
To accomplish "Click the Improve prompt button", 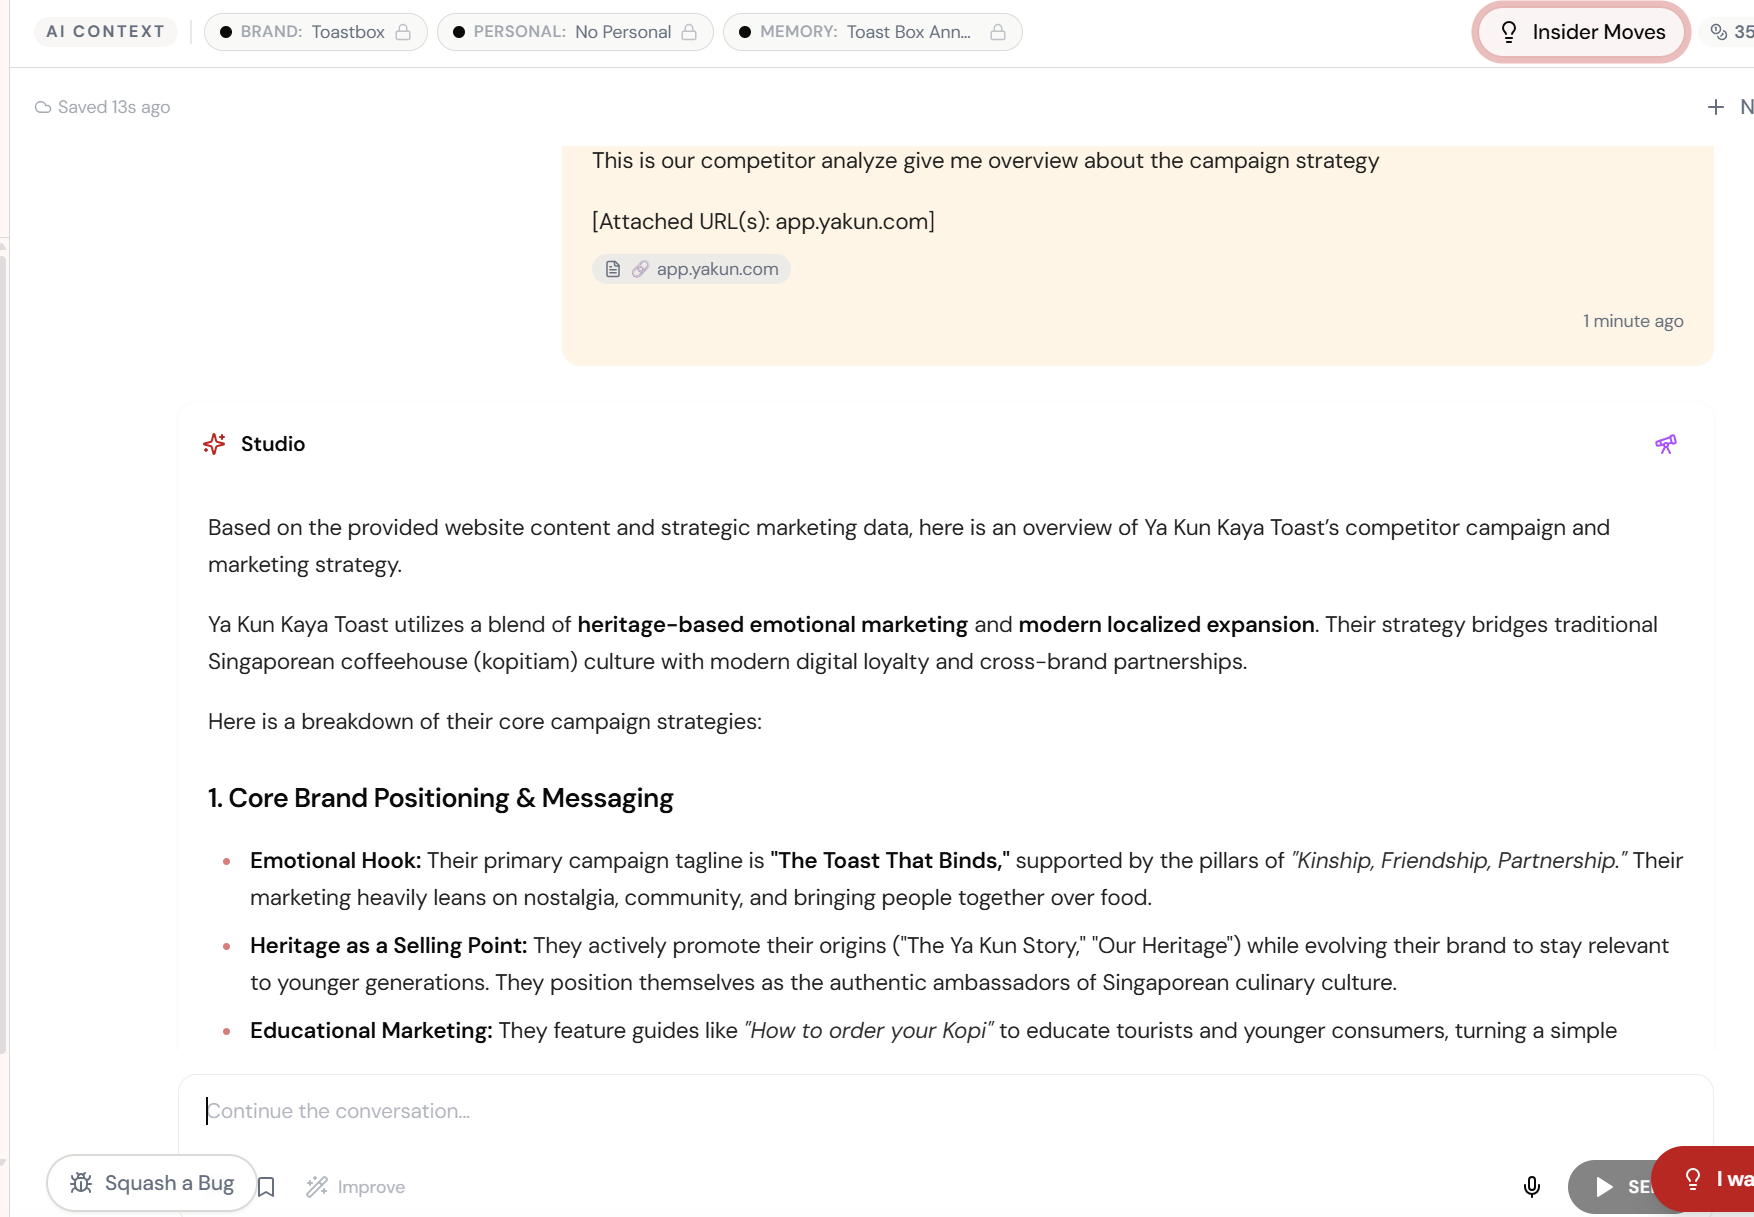I will click(356, 1187).
